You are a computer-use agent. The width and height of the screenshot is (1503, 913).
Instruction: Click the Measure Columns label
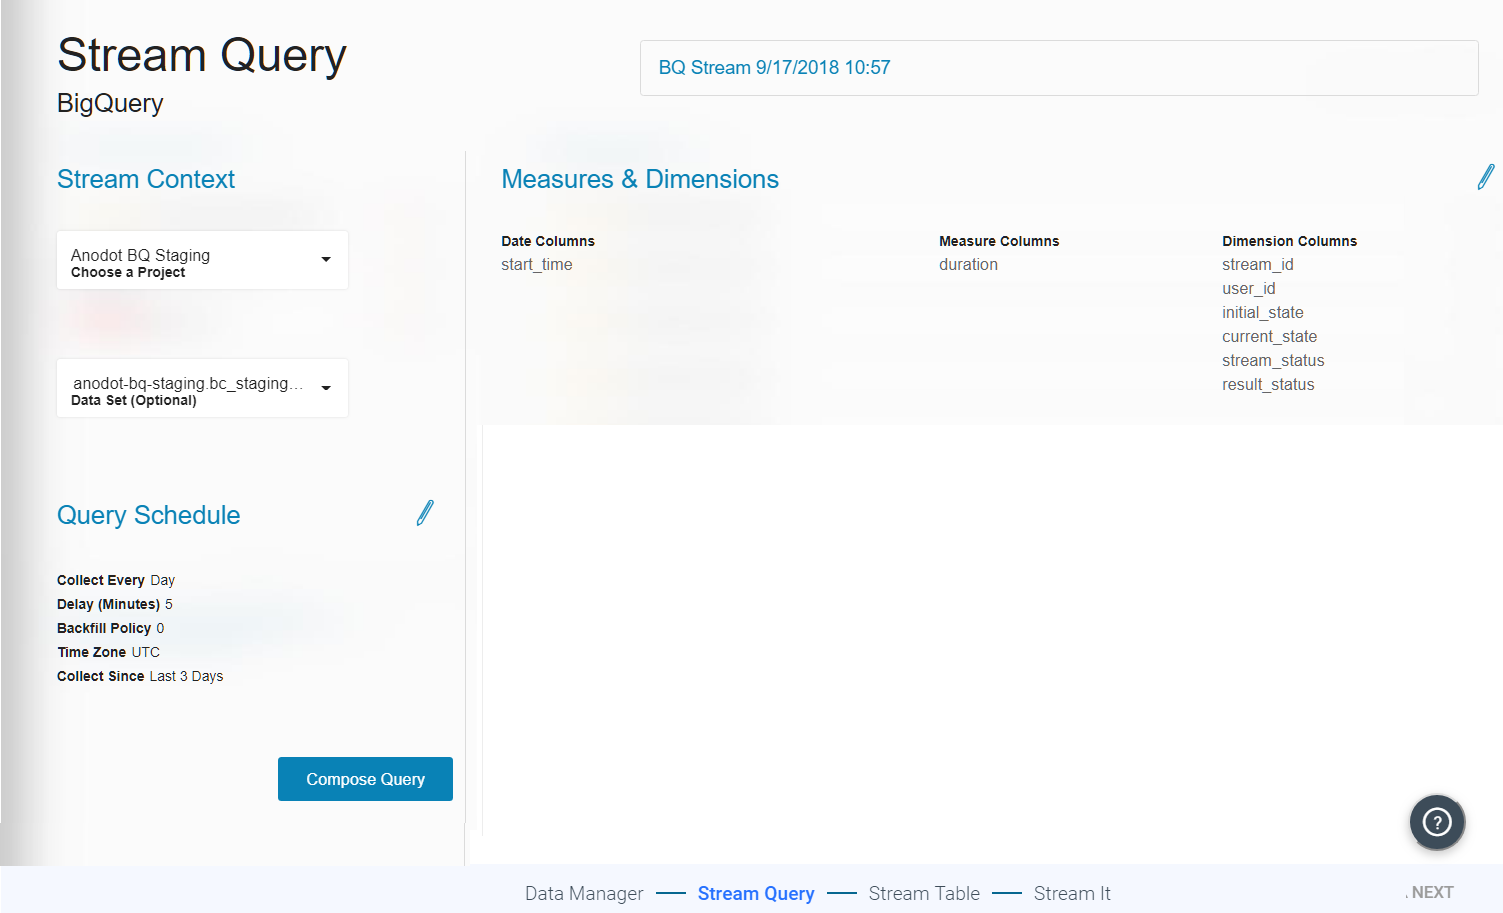(x=999, y=241)
